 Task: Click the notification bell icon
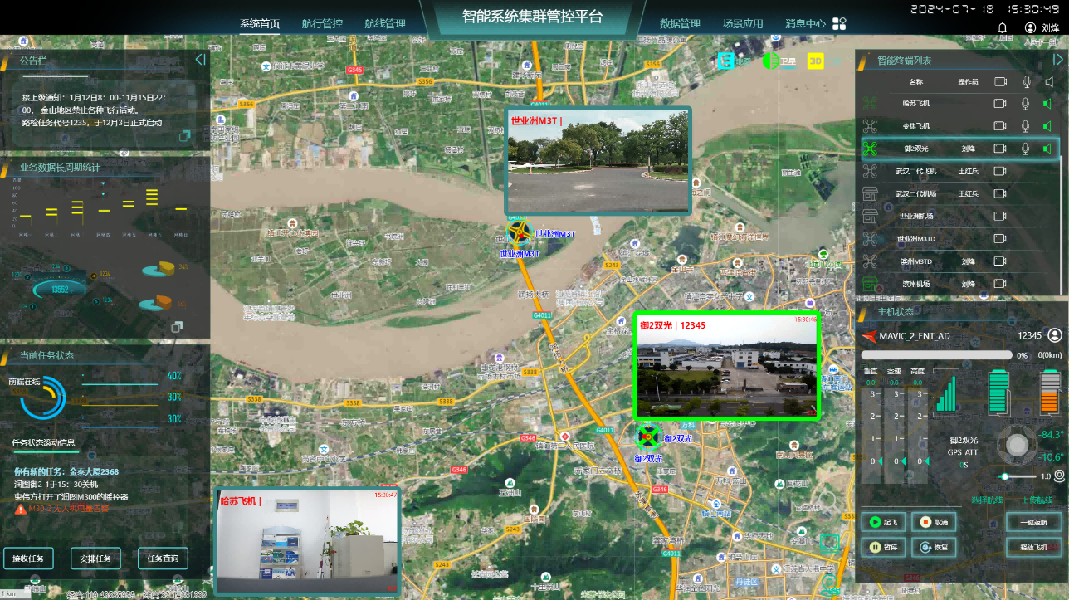click(x=1004, y=28)
